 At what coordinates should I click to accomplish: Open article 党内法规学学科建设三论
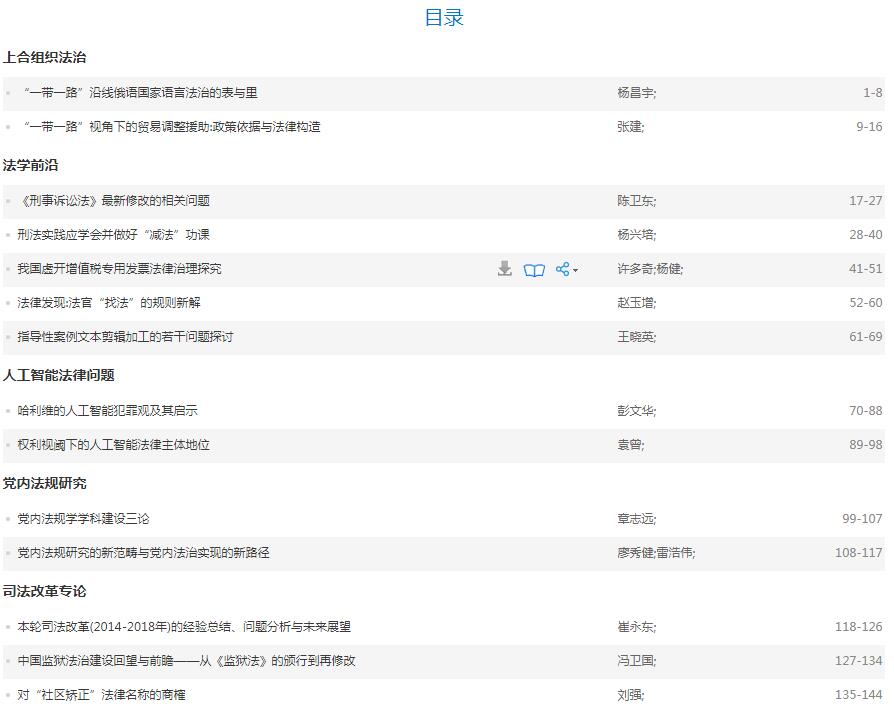pos(83,519)
